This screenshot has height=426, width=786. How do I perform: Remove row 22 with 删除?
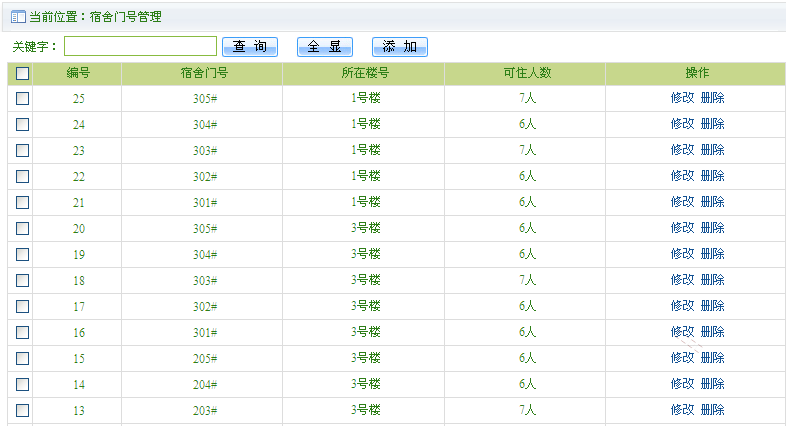pyautogui.click(x=712, y=176)
